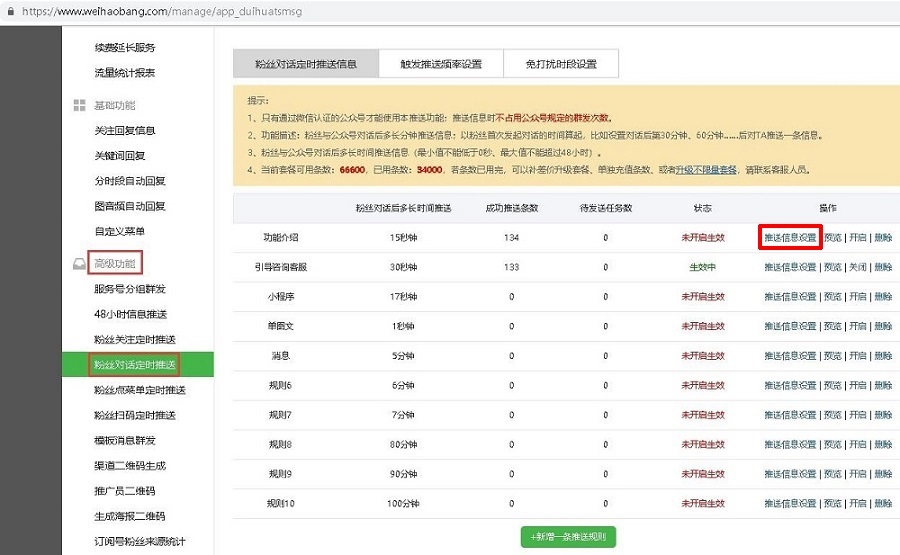Click 推送信息设置 for 规则10 row
Image resolution: width=900 pixels, height=555 pixels.
pos(790,503)
